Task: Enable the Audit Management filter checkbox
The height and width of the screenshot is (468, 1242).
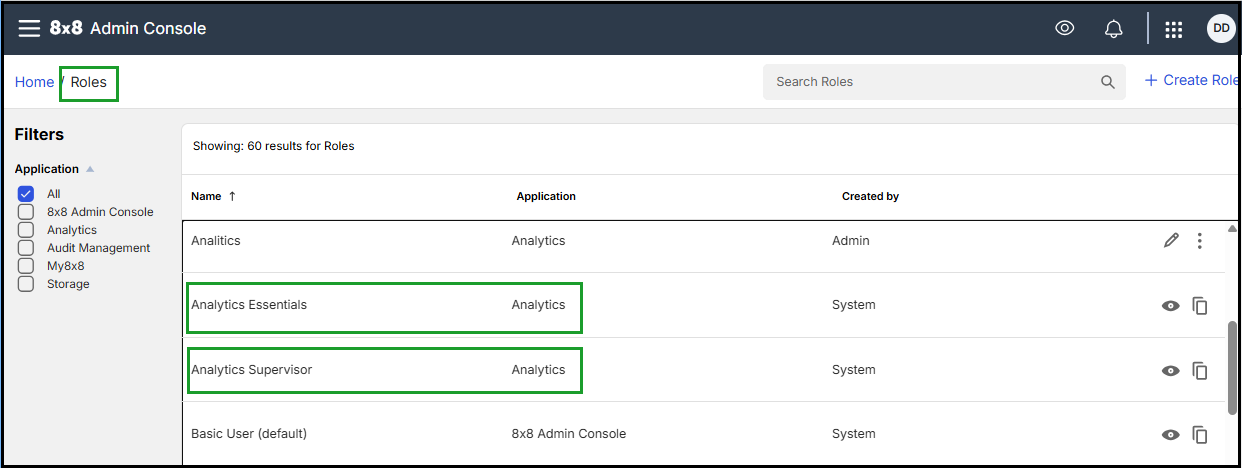Action: point(26,248)
